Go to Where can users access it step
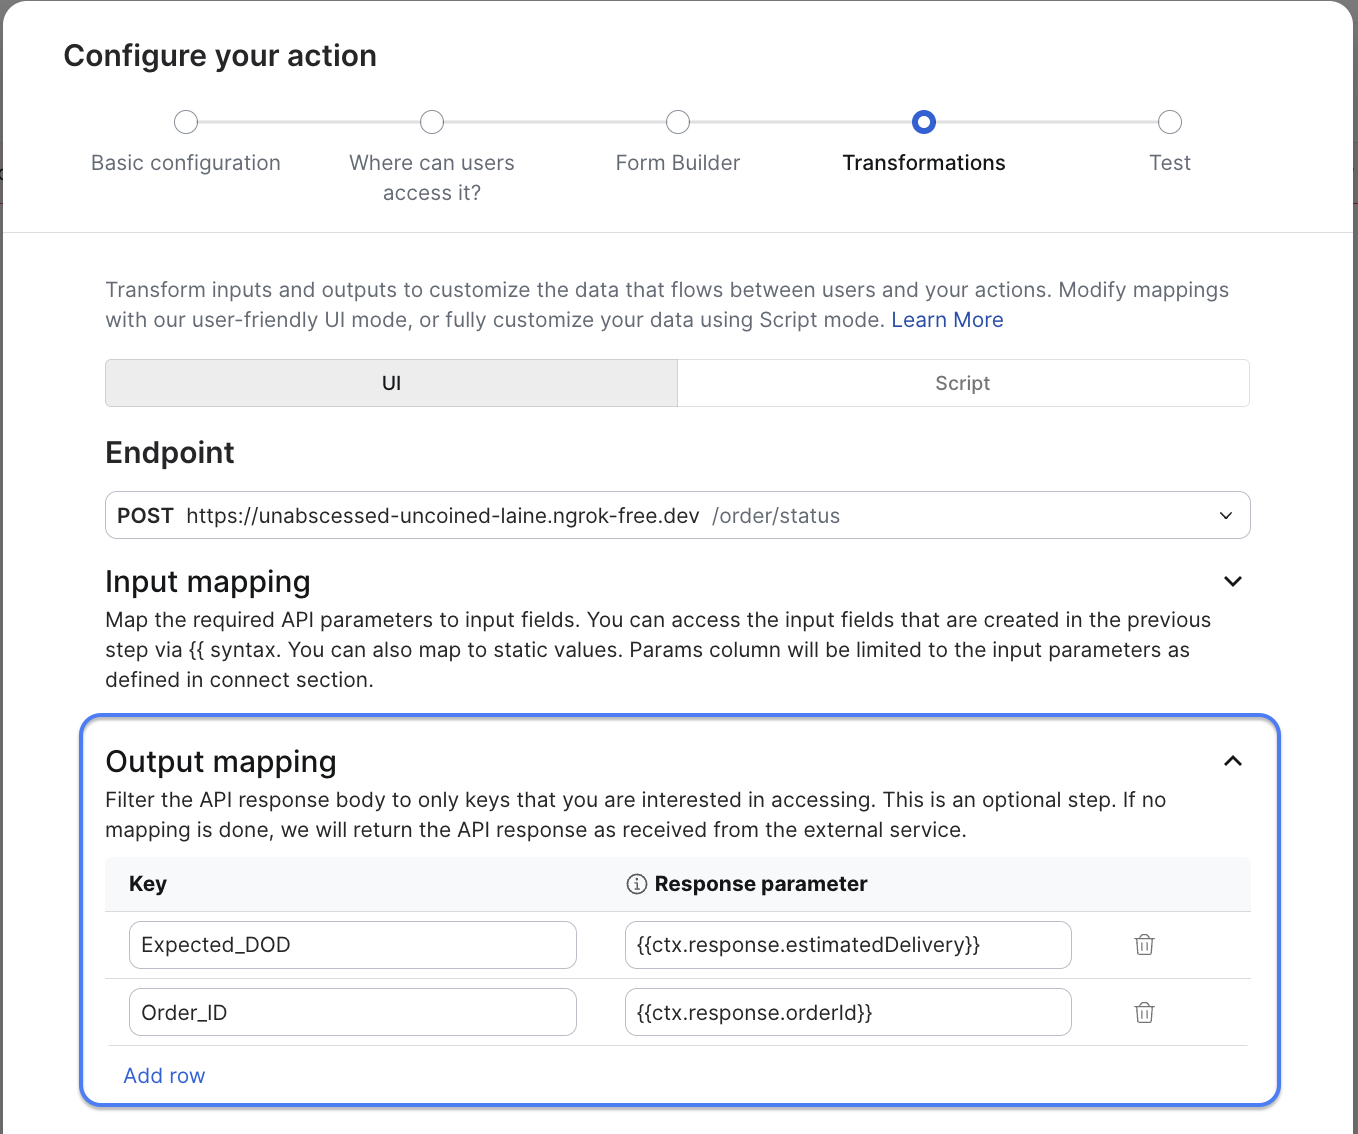 [432, 122]
